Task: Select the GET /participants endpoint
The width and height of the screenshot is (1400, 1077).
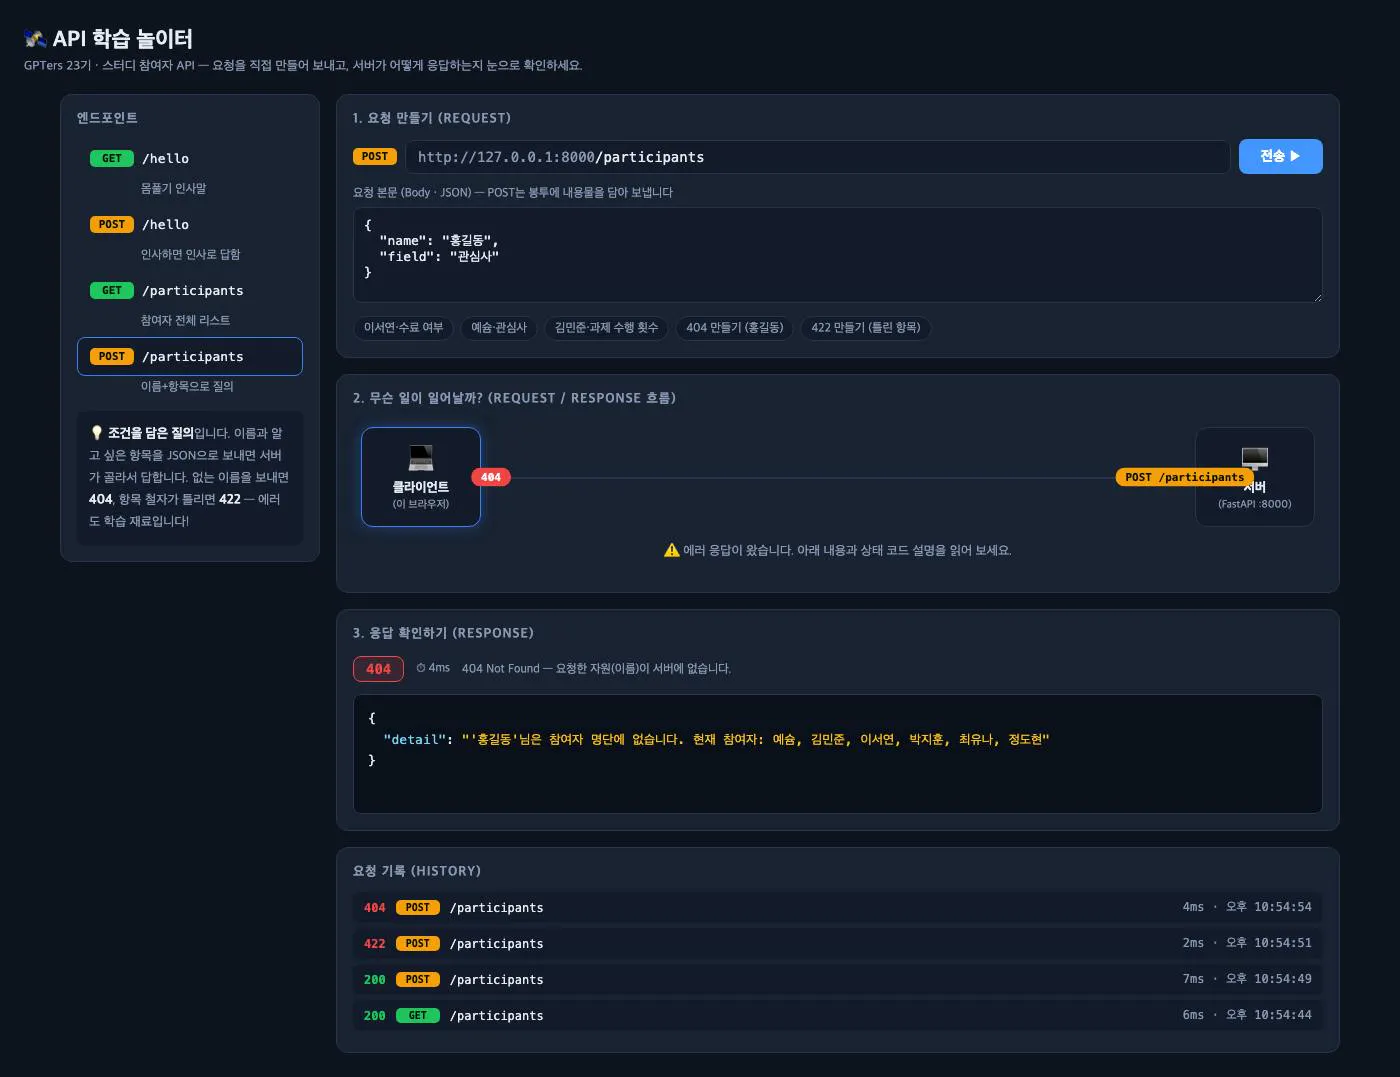Action: click(190, 290)
